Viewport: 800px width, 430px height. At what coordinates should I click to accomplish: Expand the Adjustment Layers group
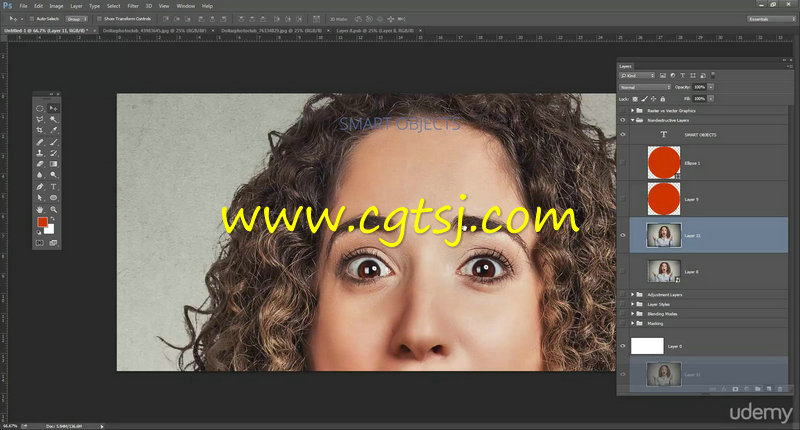633,294
